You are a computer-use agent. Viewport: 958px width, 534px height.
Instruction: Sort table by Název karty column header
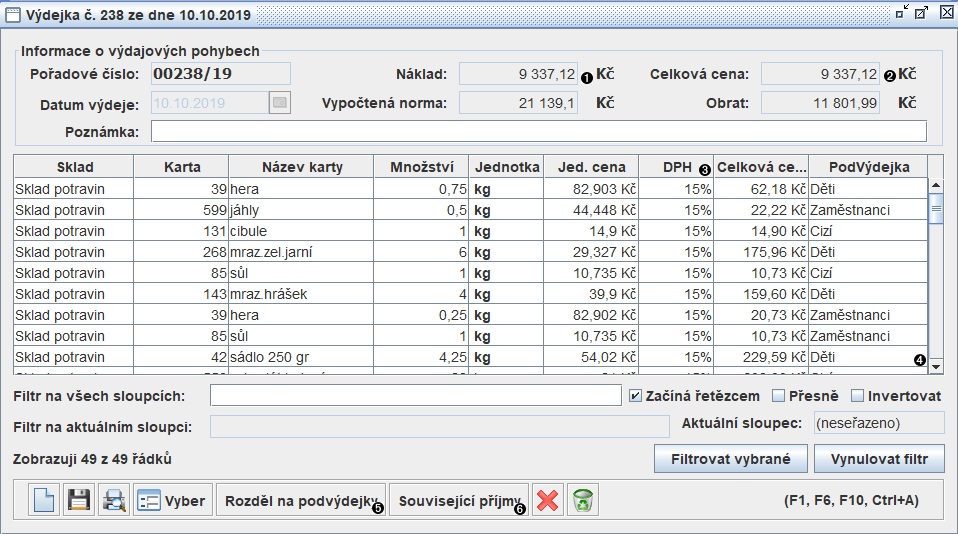(301, 167)
